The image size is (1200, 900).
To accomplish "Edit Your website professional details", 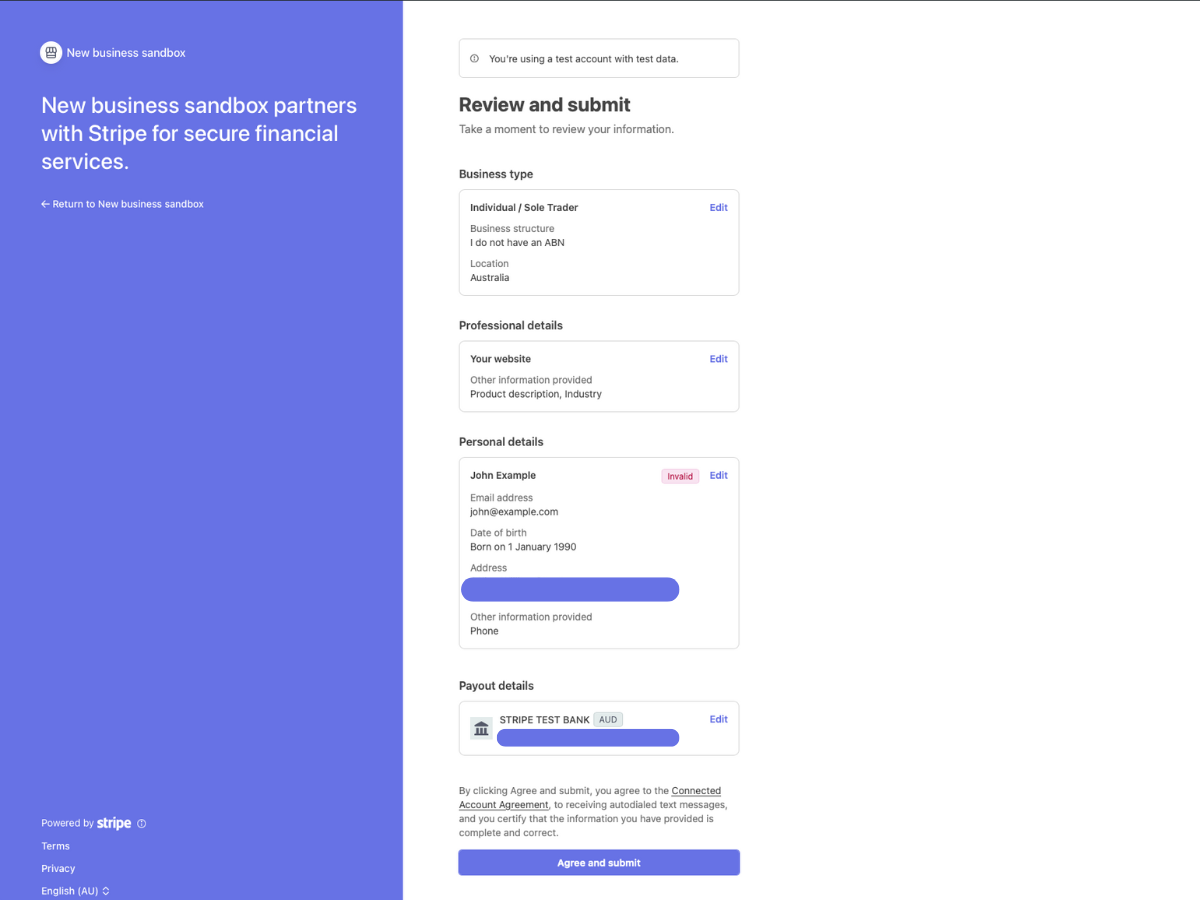I will coord(718,358).
